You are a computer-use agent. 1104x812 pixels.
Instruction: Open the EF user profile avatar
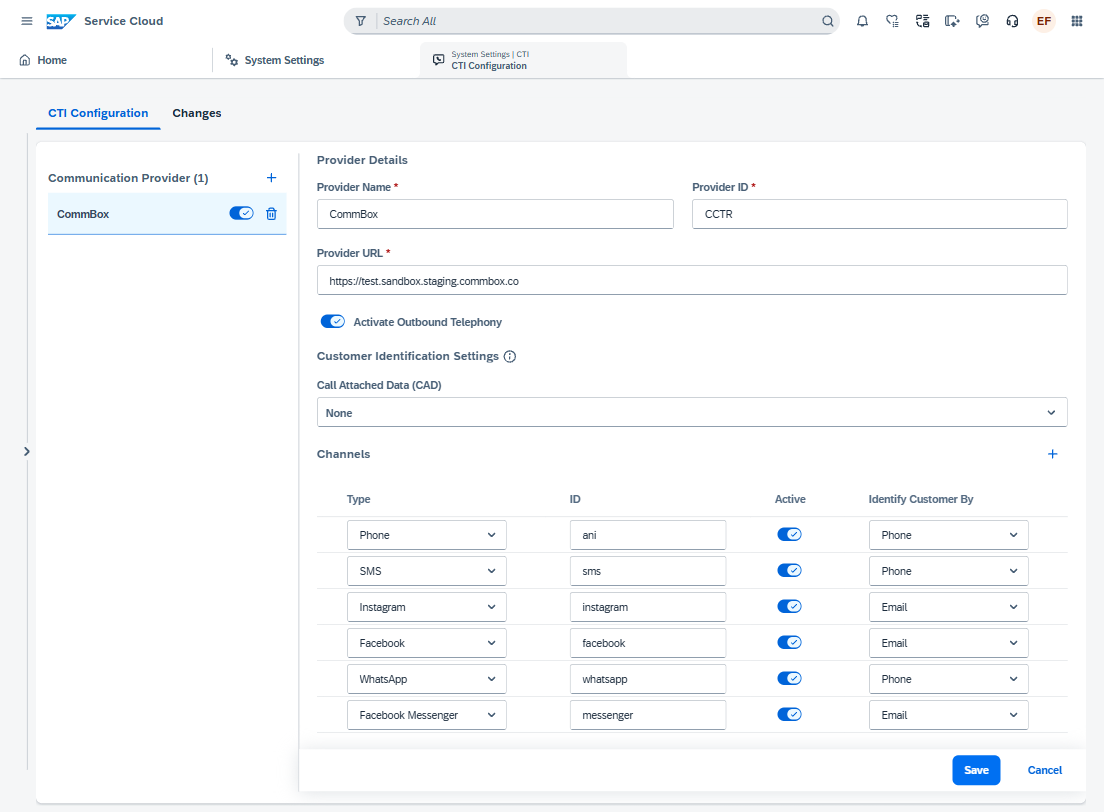[1043, 21]
